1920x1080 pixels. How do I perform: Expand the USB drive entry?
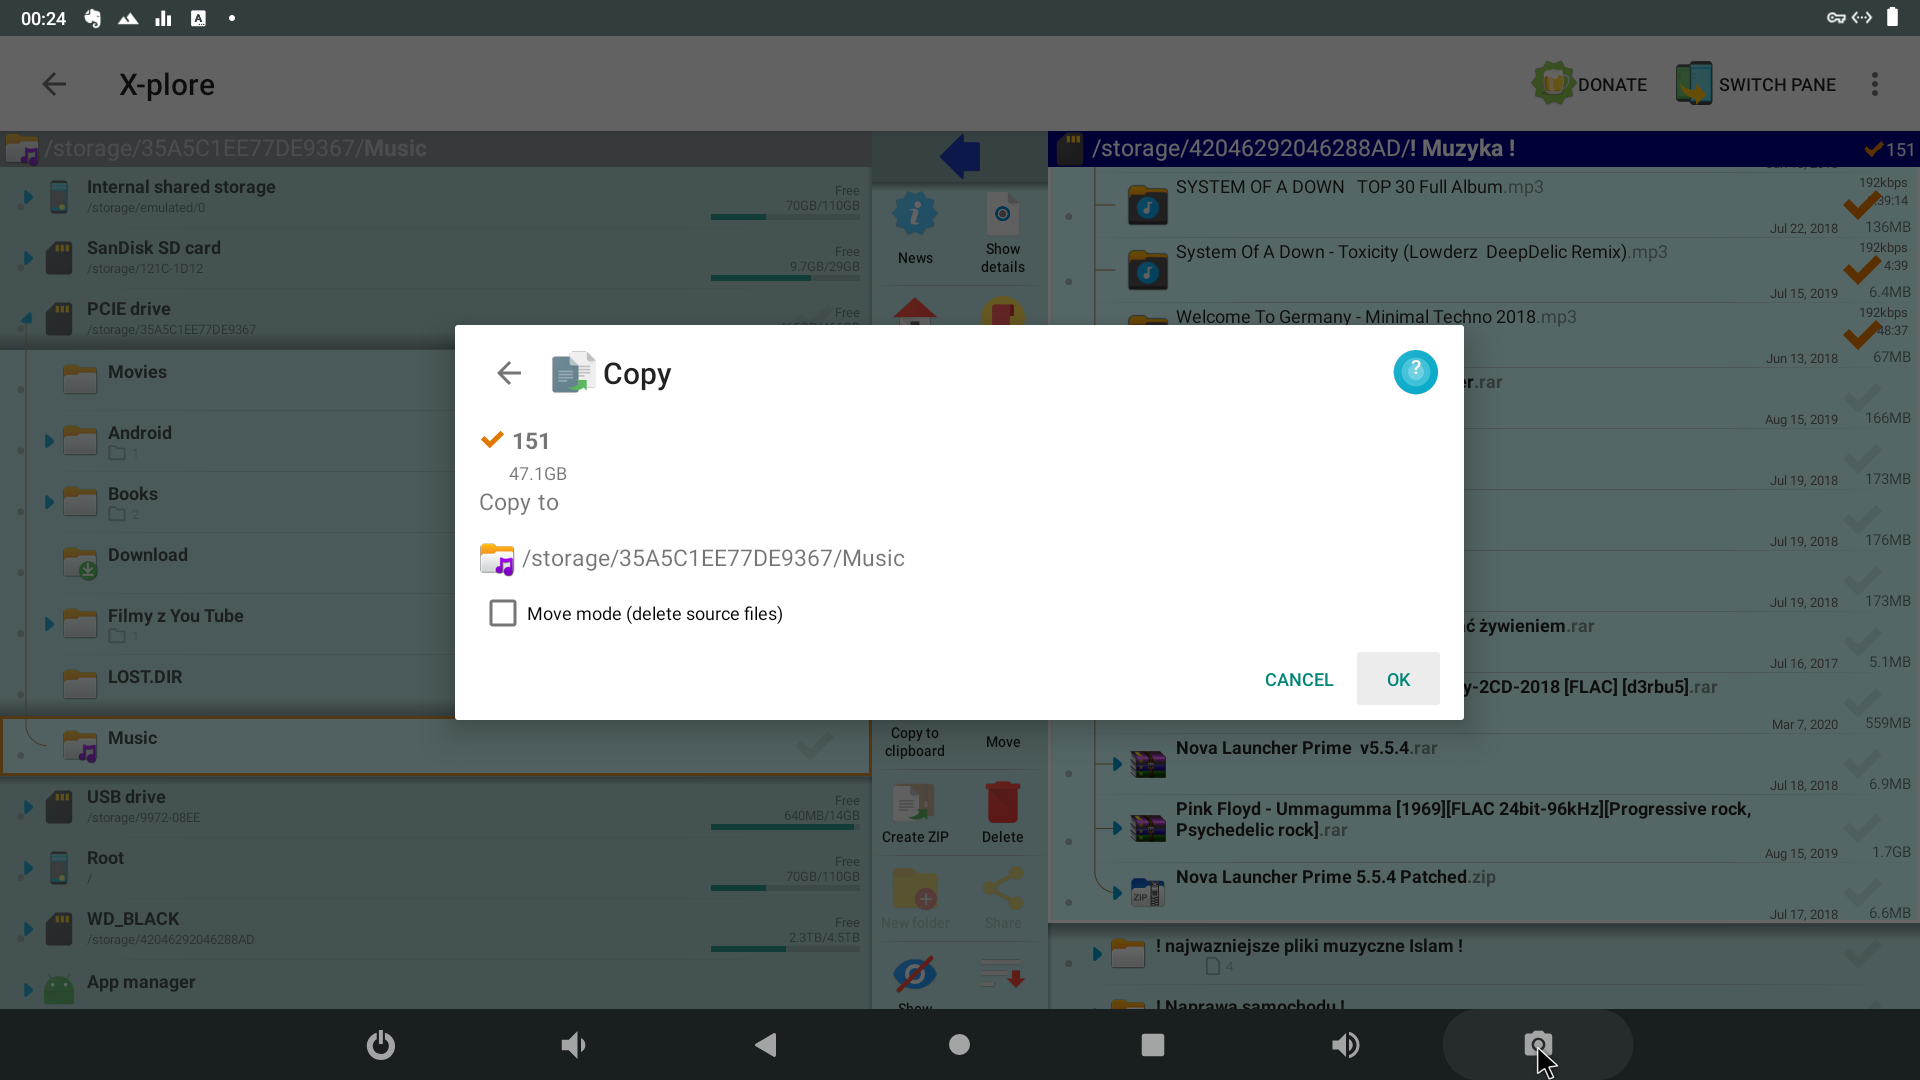(28, 807)
